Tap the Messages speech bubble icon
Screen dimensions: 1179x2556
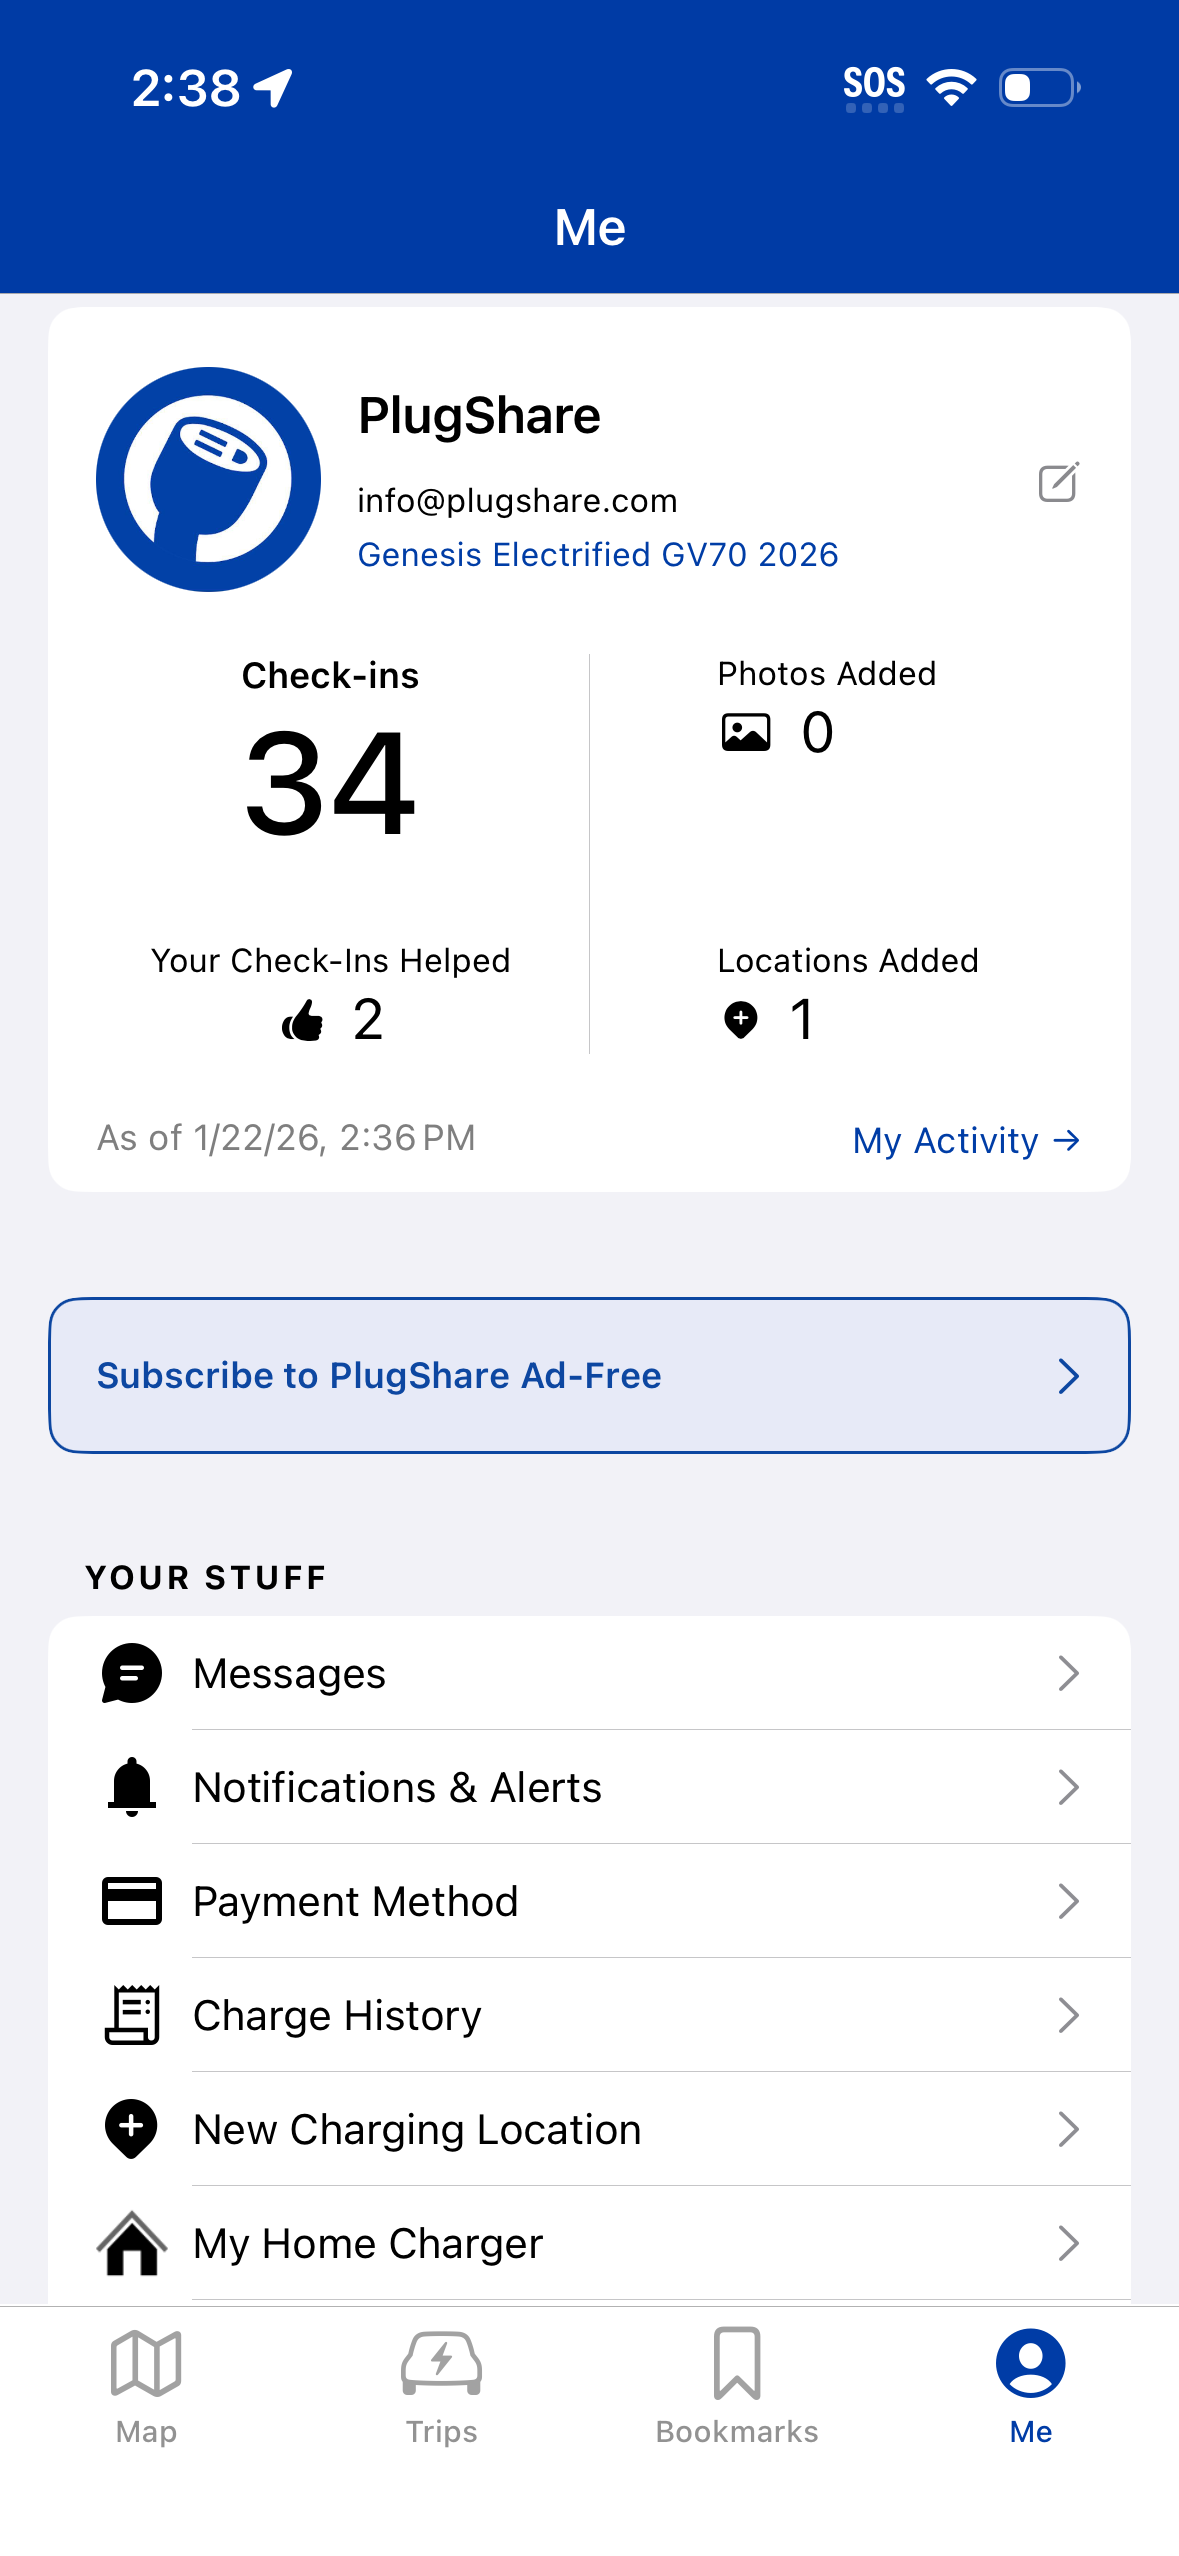[x=132, y=1673]
